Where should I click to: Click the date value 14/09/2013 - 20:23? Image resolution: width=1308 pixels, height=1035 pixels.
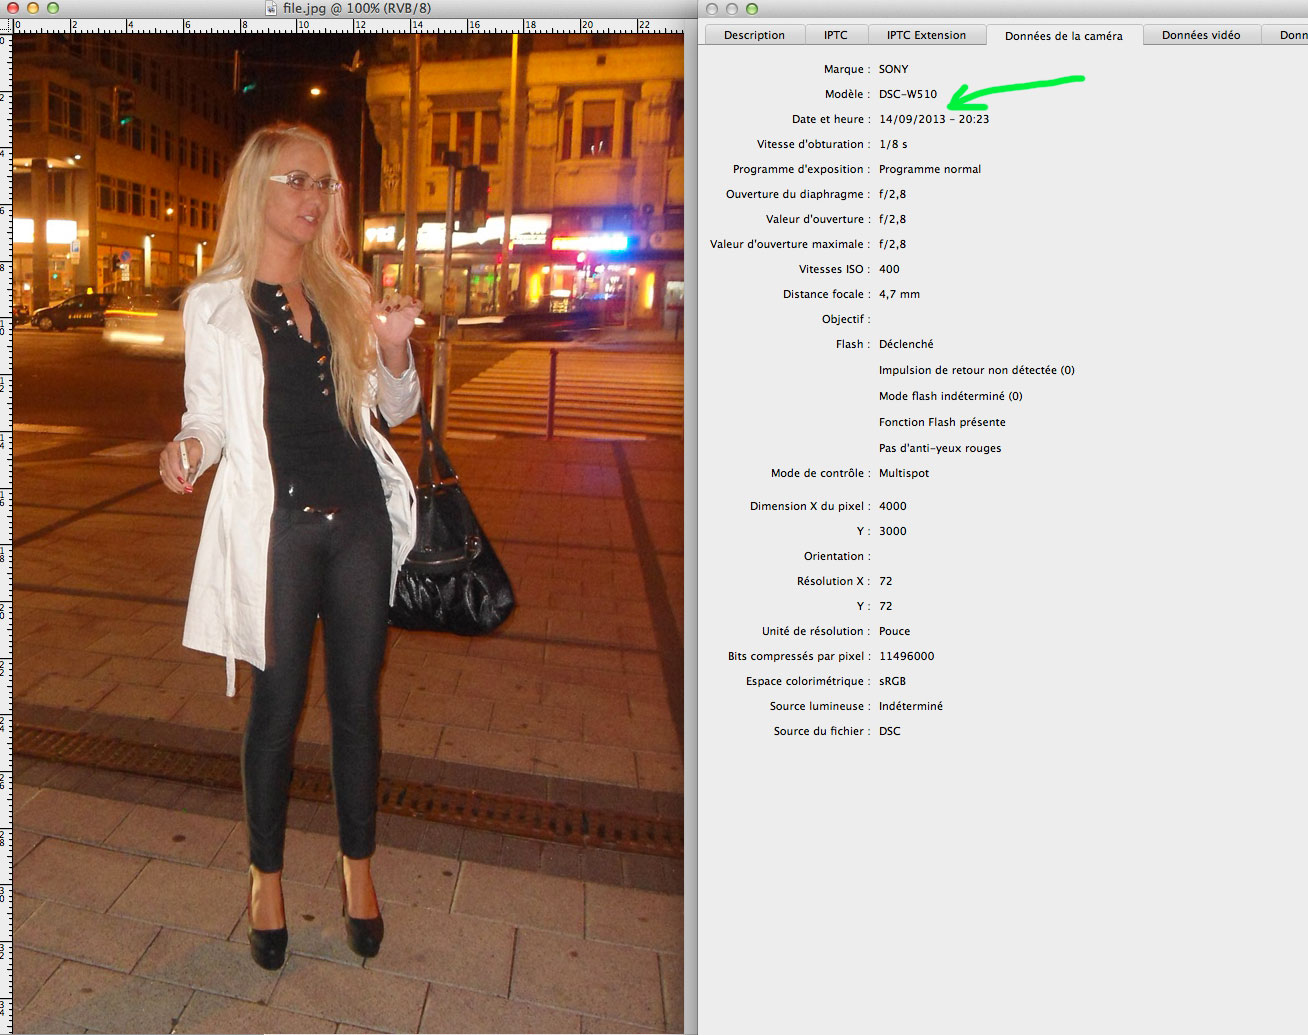pos(933,119)
